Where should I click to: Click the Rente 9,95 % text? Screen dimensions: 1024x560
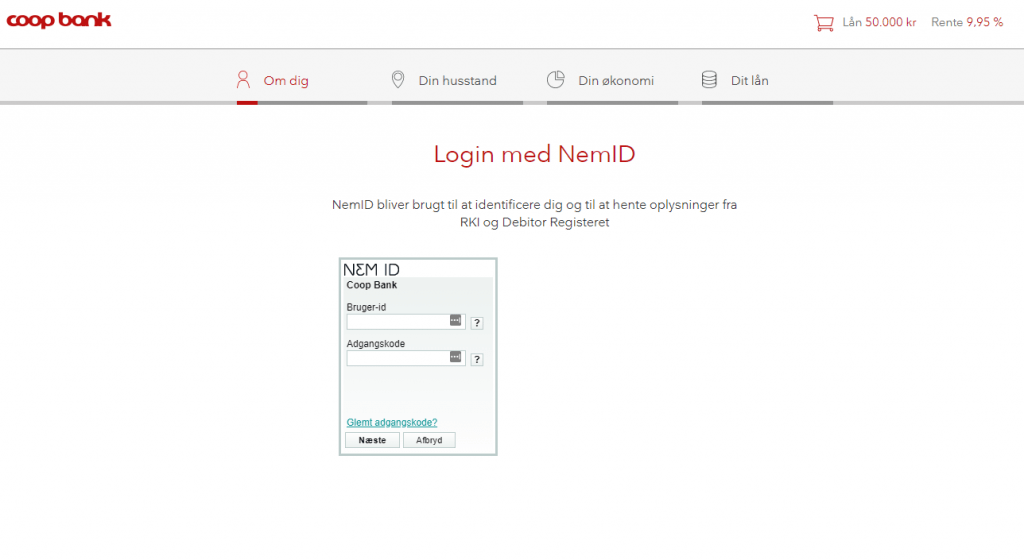[967, 22]
